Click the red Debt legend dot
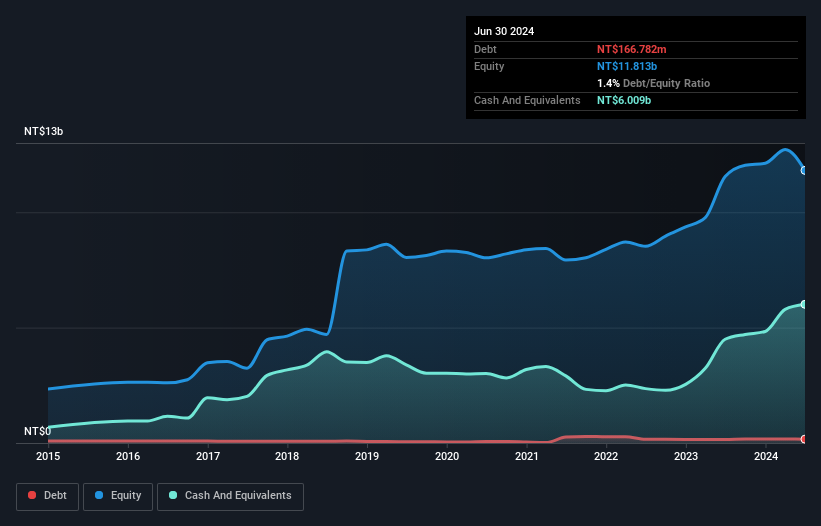The height and width of the screenshot is (526, 821). pos(32,495)
